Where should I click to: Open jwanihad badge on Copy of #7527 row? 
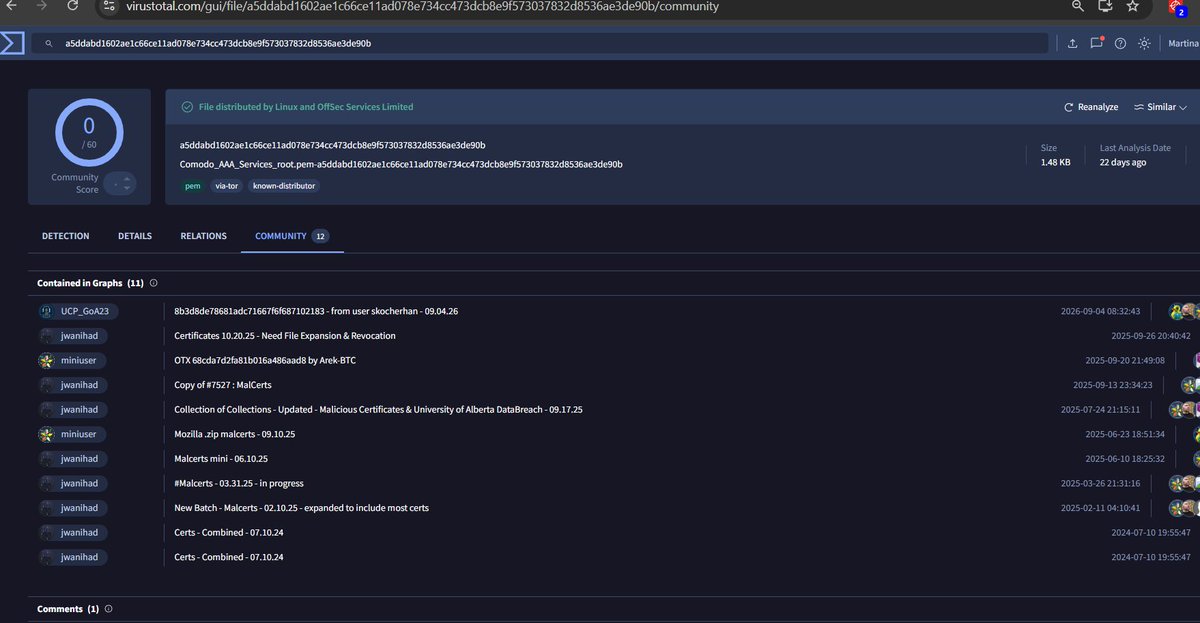point(75,385)
